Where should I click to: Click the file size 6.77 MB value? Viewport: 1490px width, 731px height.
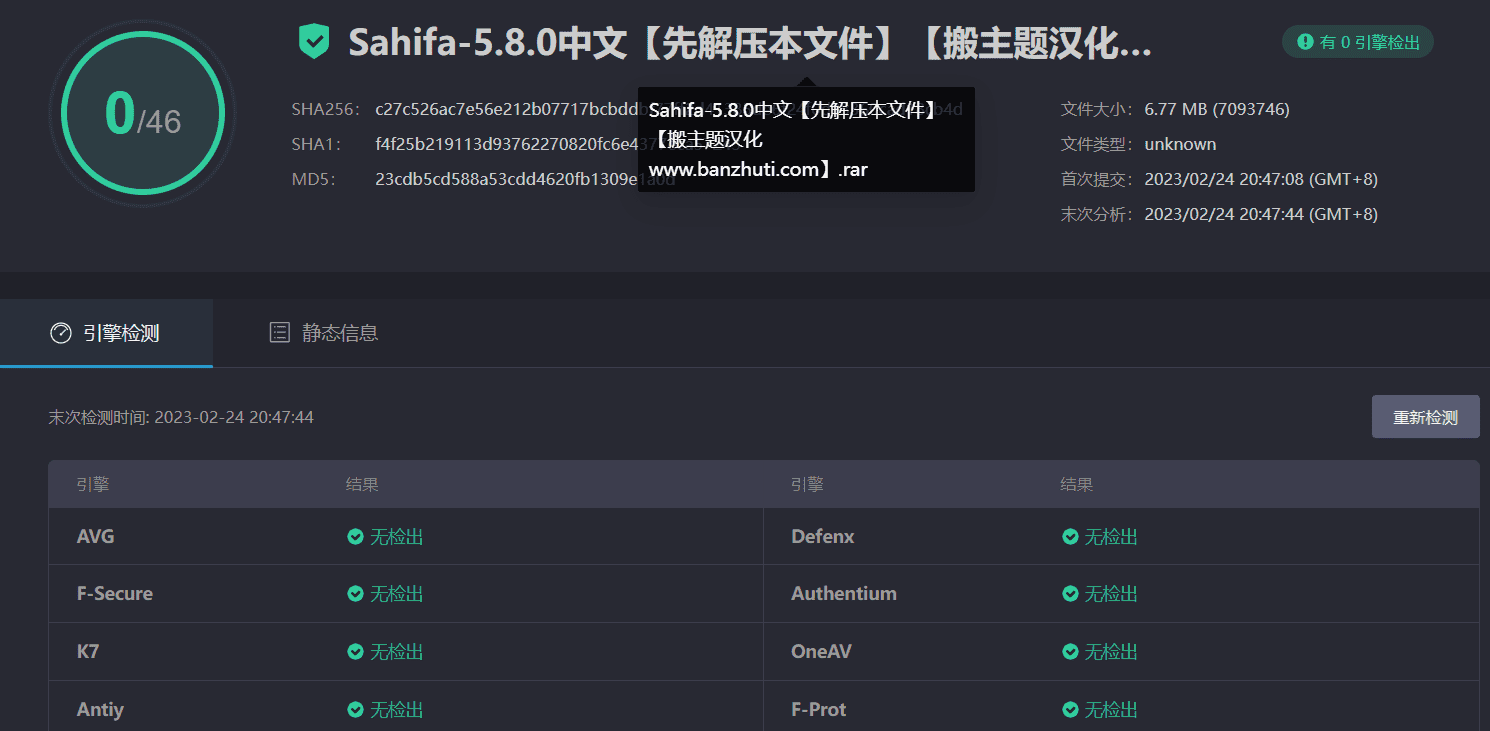coord(1217,110)
